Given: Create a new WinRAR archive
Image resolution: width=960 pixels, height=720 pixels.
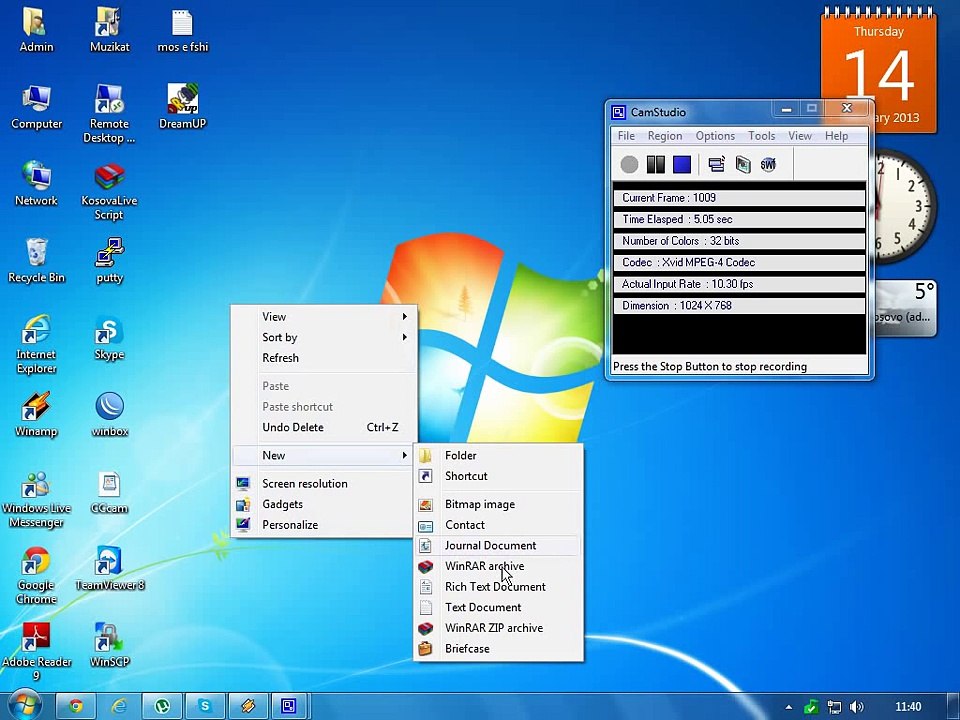Looking at the screenshot, I should 498,566.
